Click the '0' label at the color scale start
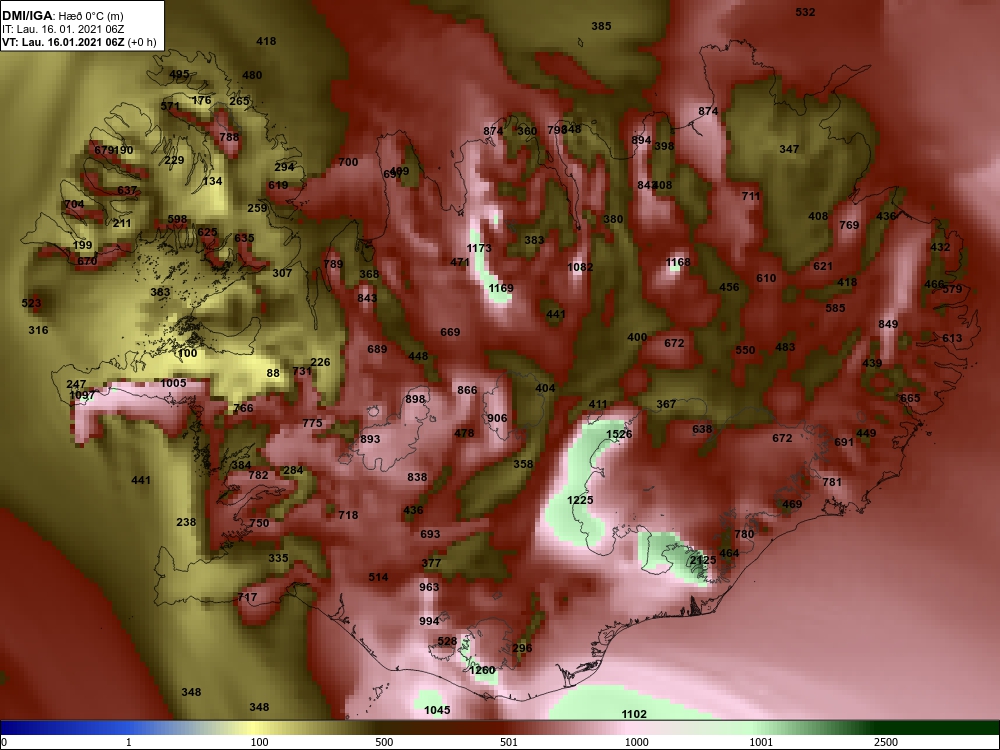The width and height of the screenshot is (1000, 750). coord(4,742)
